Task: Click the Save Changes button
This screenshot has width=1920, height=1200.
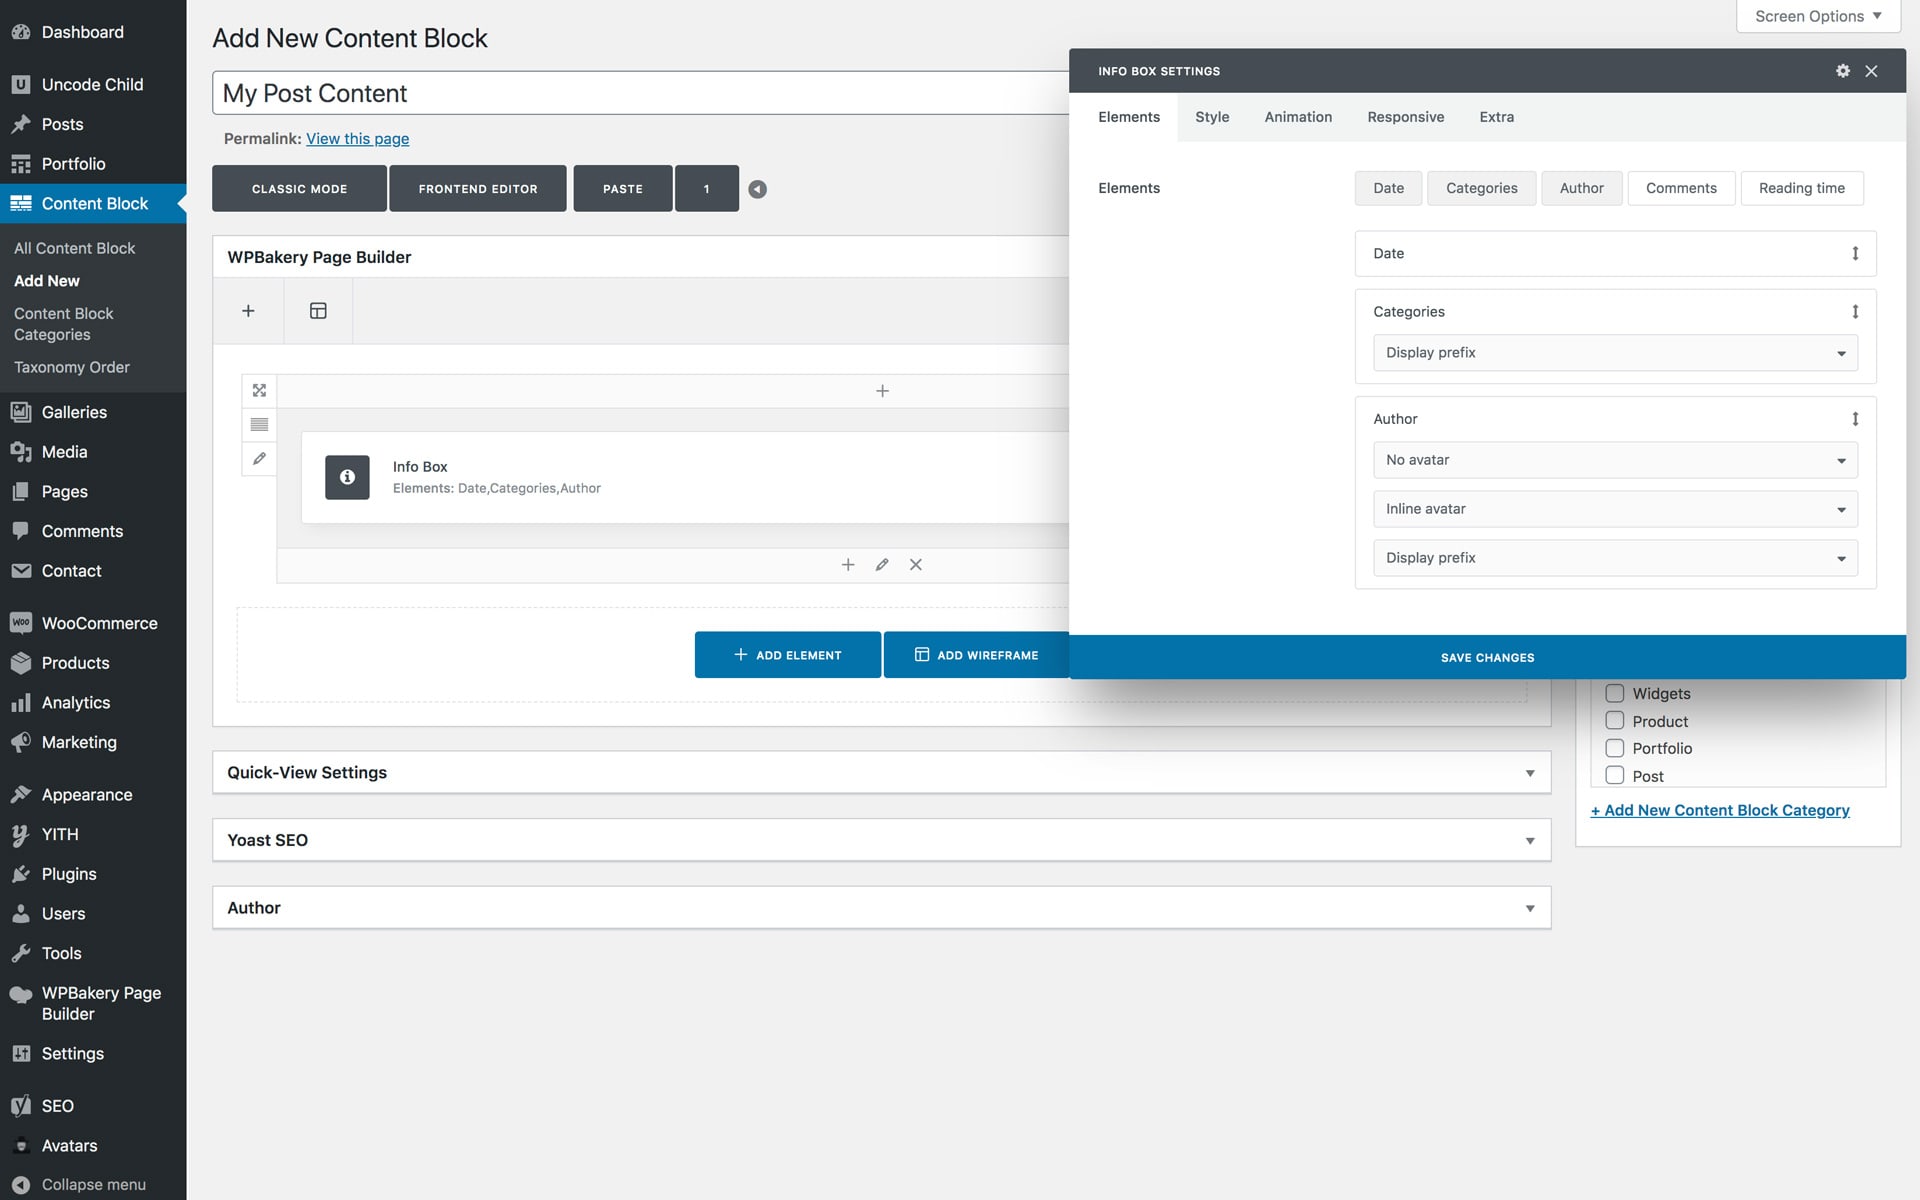Action: 1486,657
